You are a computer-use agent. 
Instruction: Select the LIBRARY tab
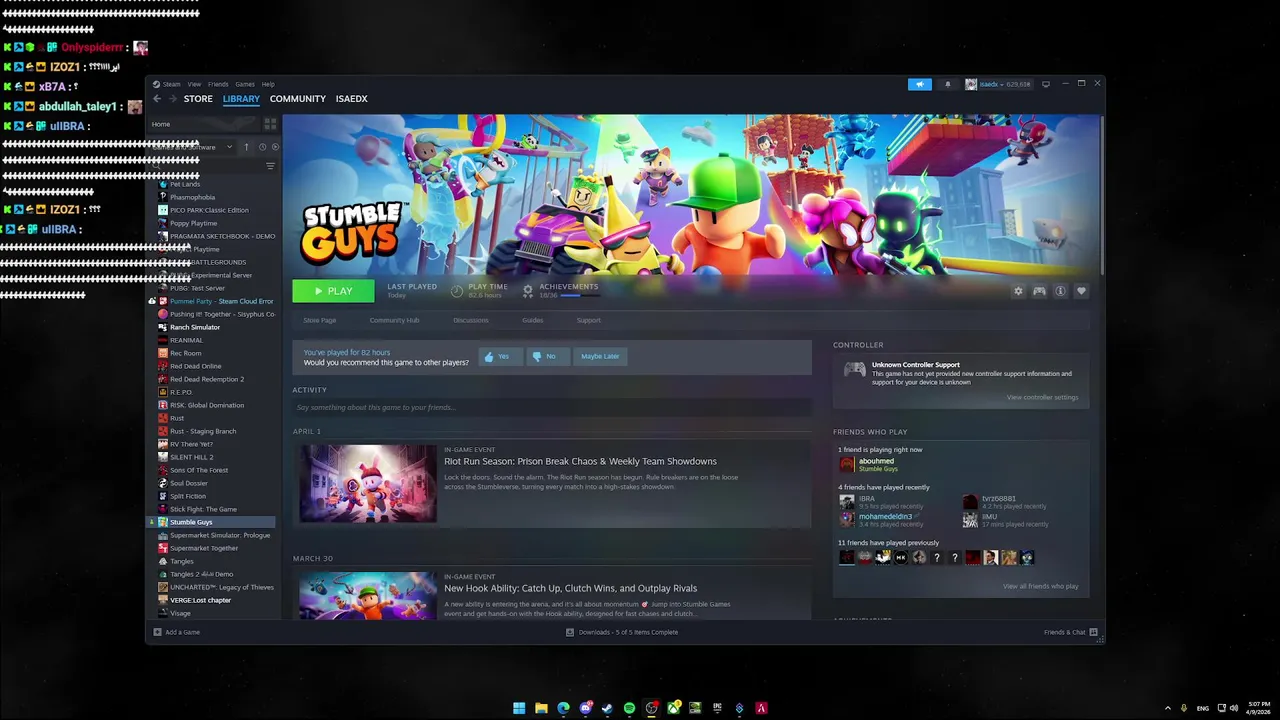coord(241,99)
